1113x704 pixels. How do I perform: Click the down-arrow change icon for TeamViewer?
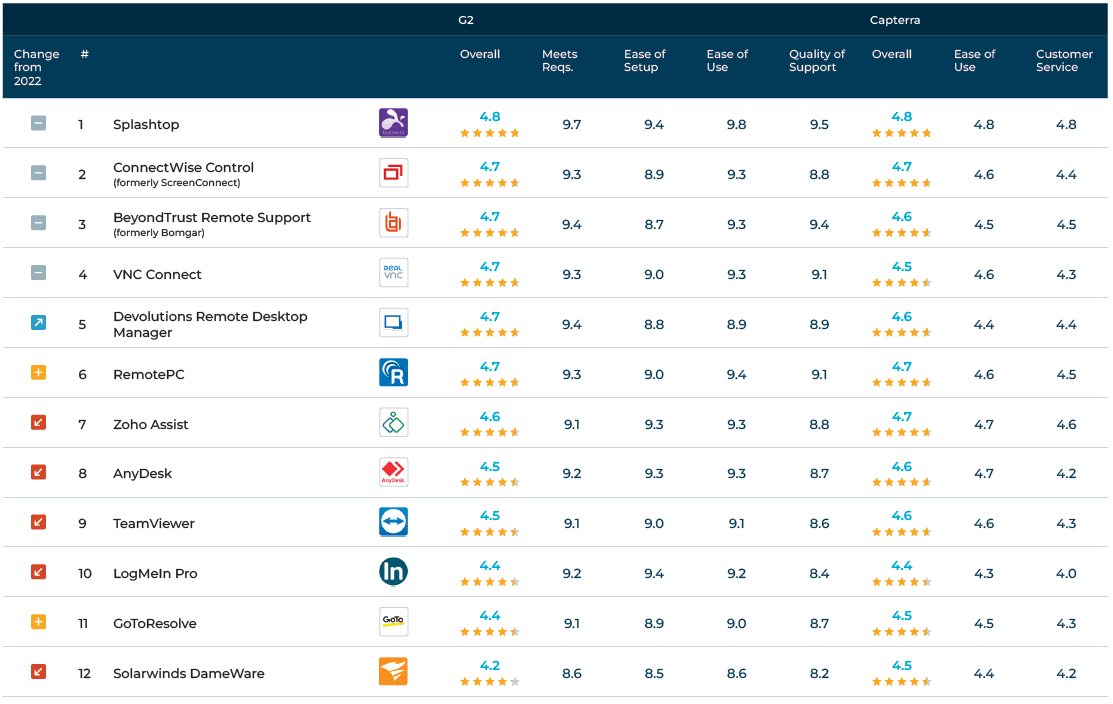click(38, 522)
